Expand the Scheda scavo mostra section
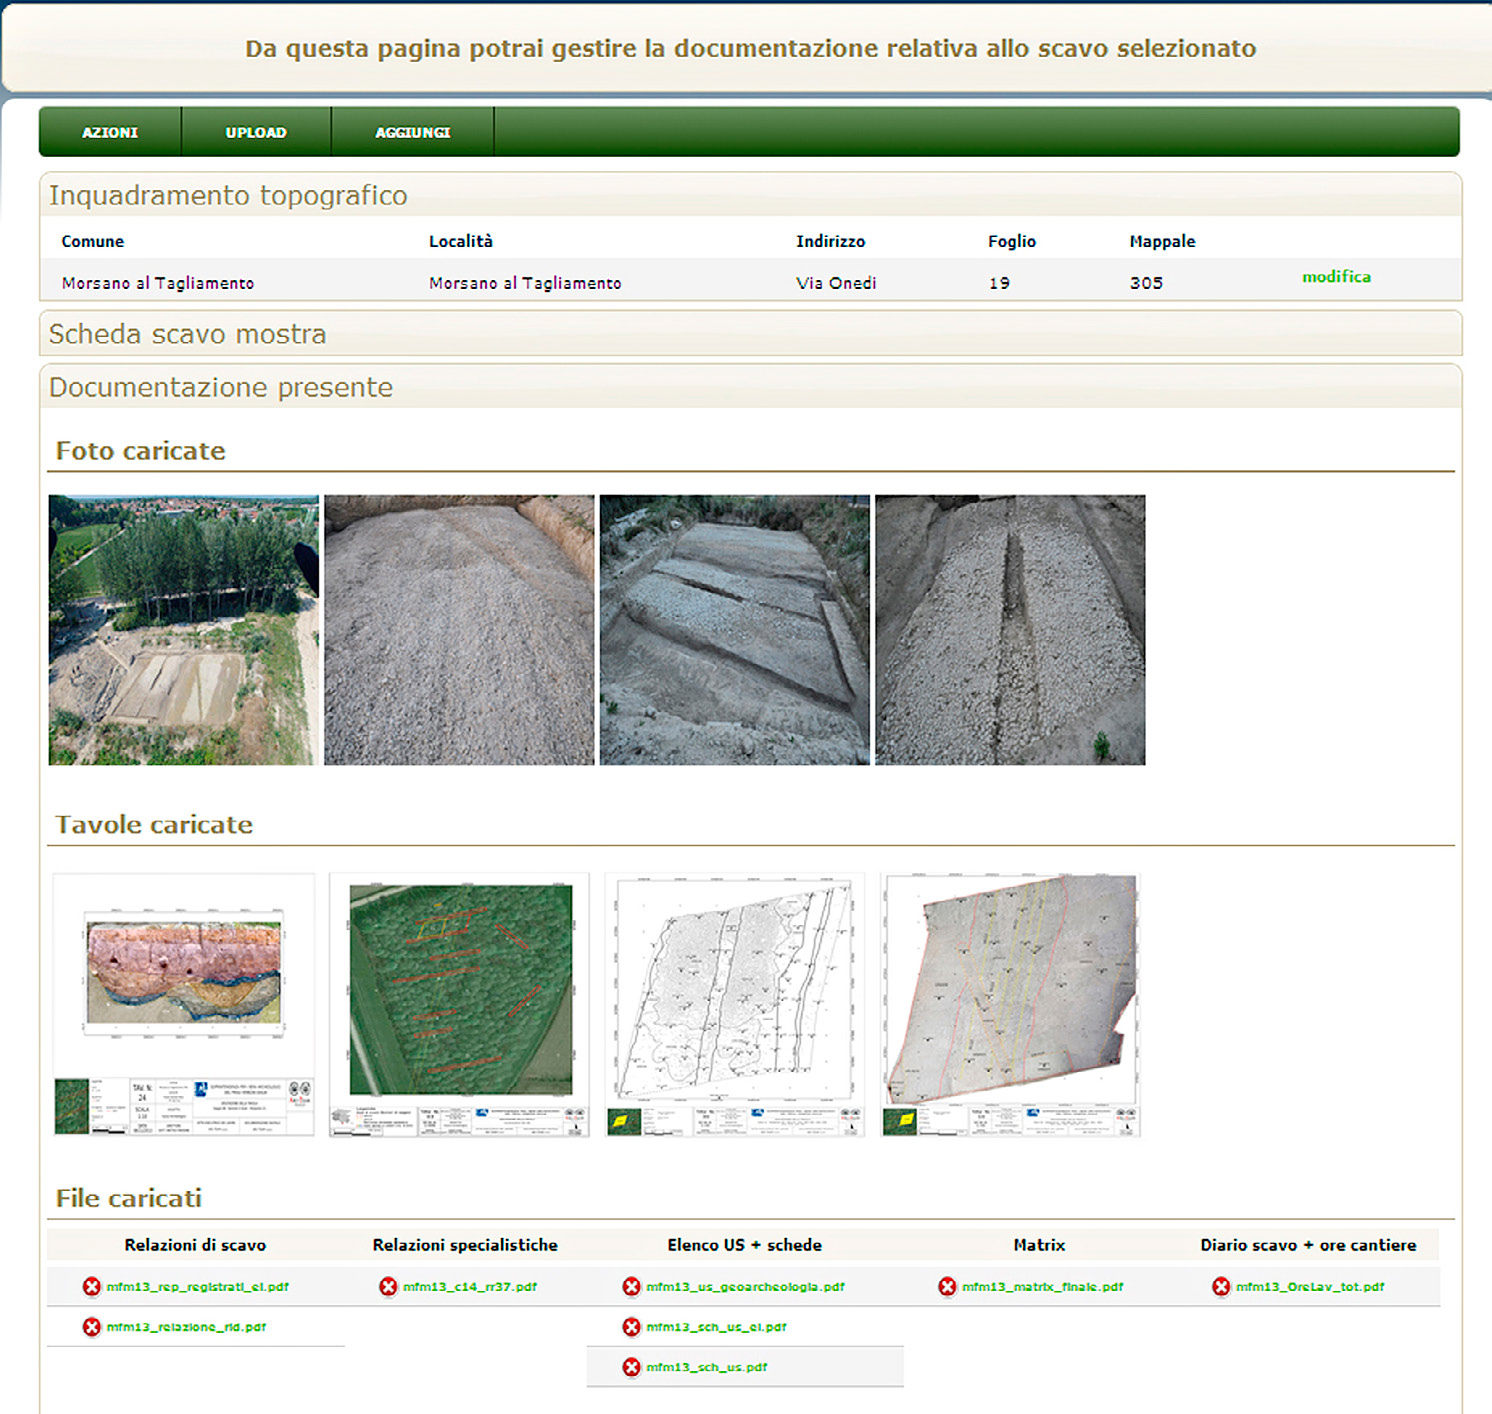This screenshot has width=1492, height=1414. pyautogui.click(x=750, y=334)
